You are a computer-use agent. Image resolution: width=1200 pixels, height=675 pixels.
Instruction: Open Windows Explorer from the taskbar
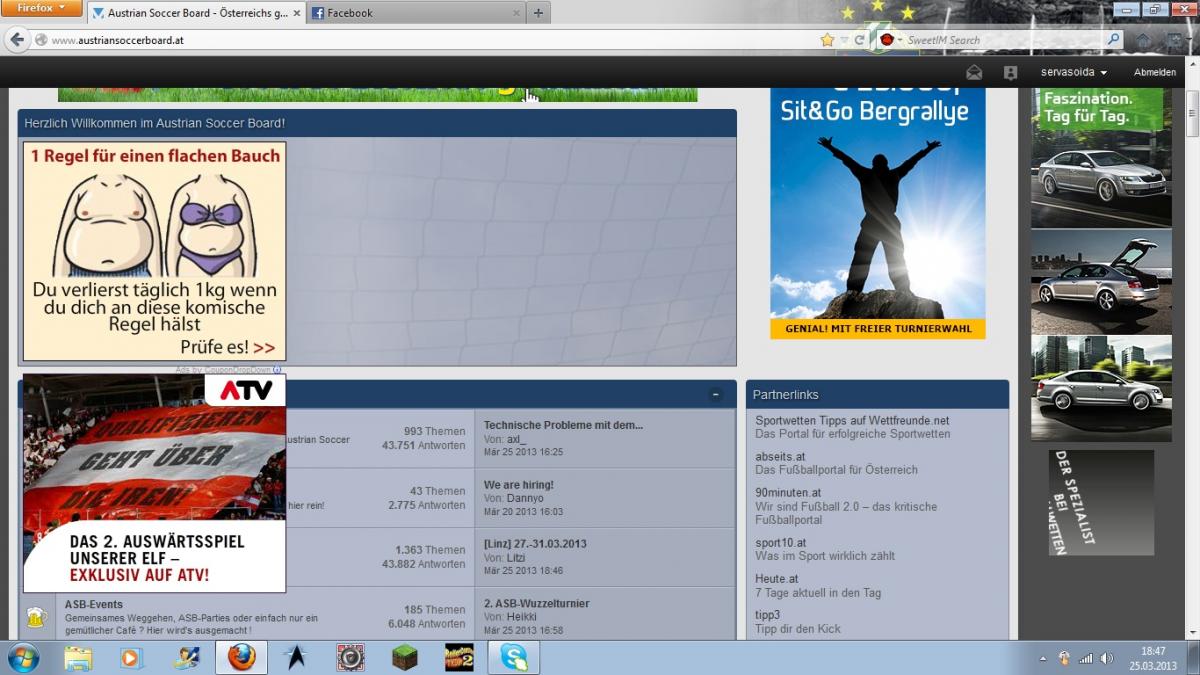(x=78, y=658)
